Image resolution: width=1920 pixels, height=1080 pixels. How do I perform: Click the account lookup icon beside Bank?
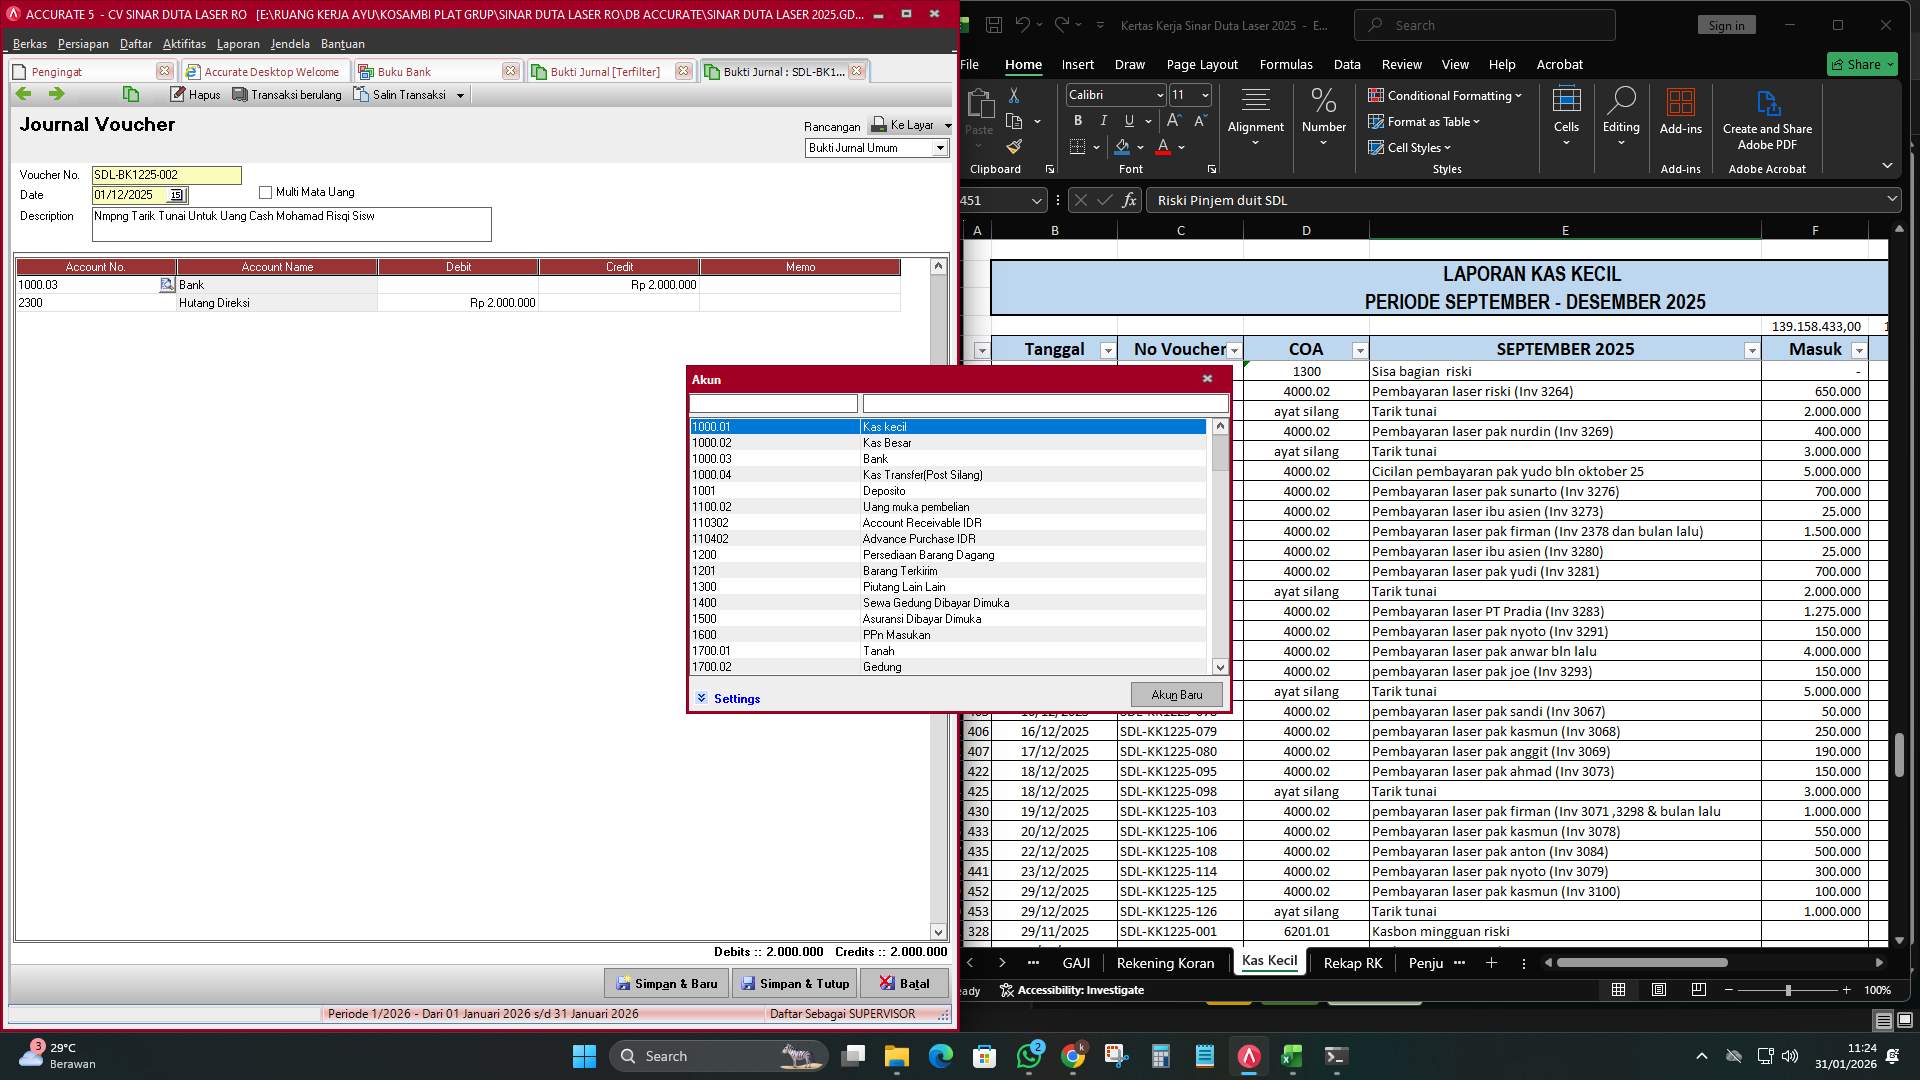(168, 284)
